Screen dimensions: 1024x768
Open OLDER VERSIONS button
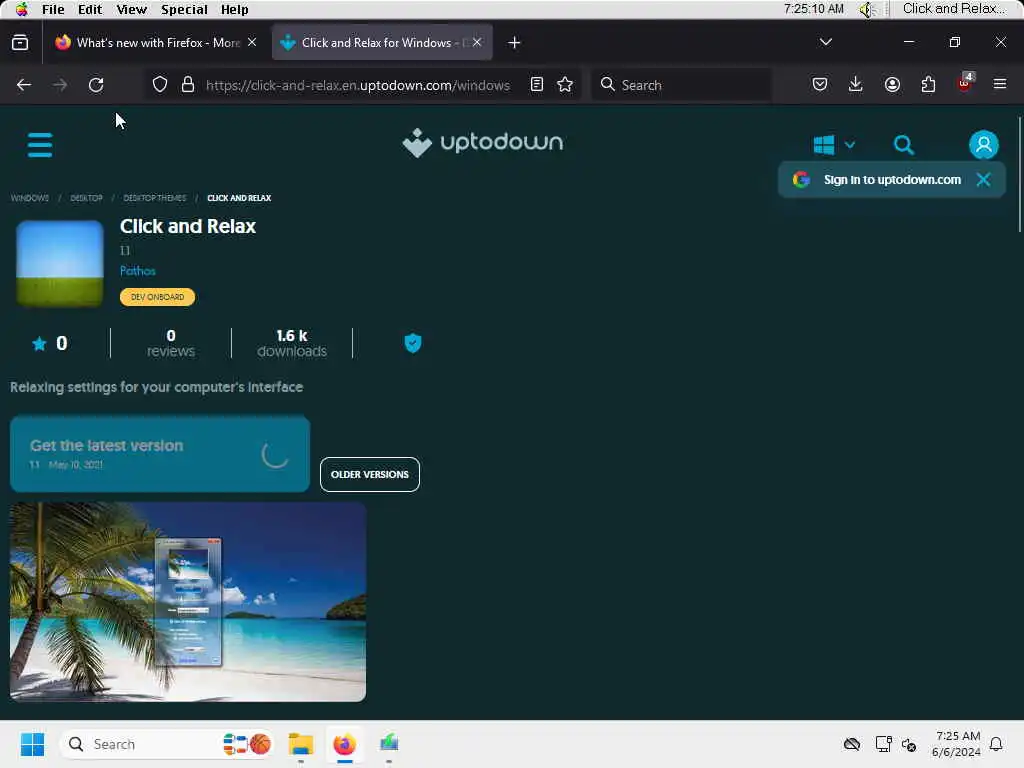coord(370,474)
